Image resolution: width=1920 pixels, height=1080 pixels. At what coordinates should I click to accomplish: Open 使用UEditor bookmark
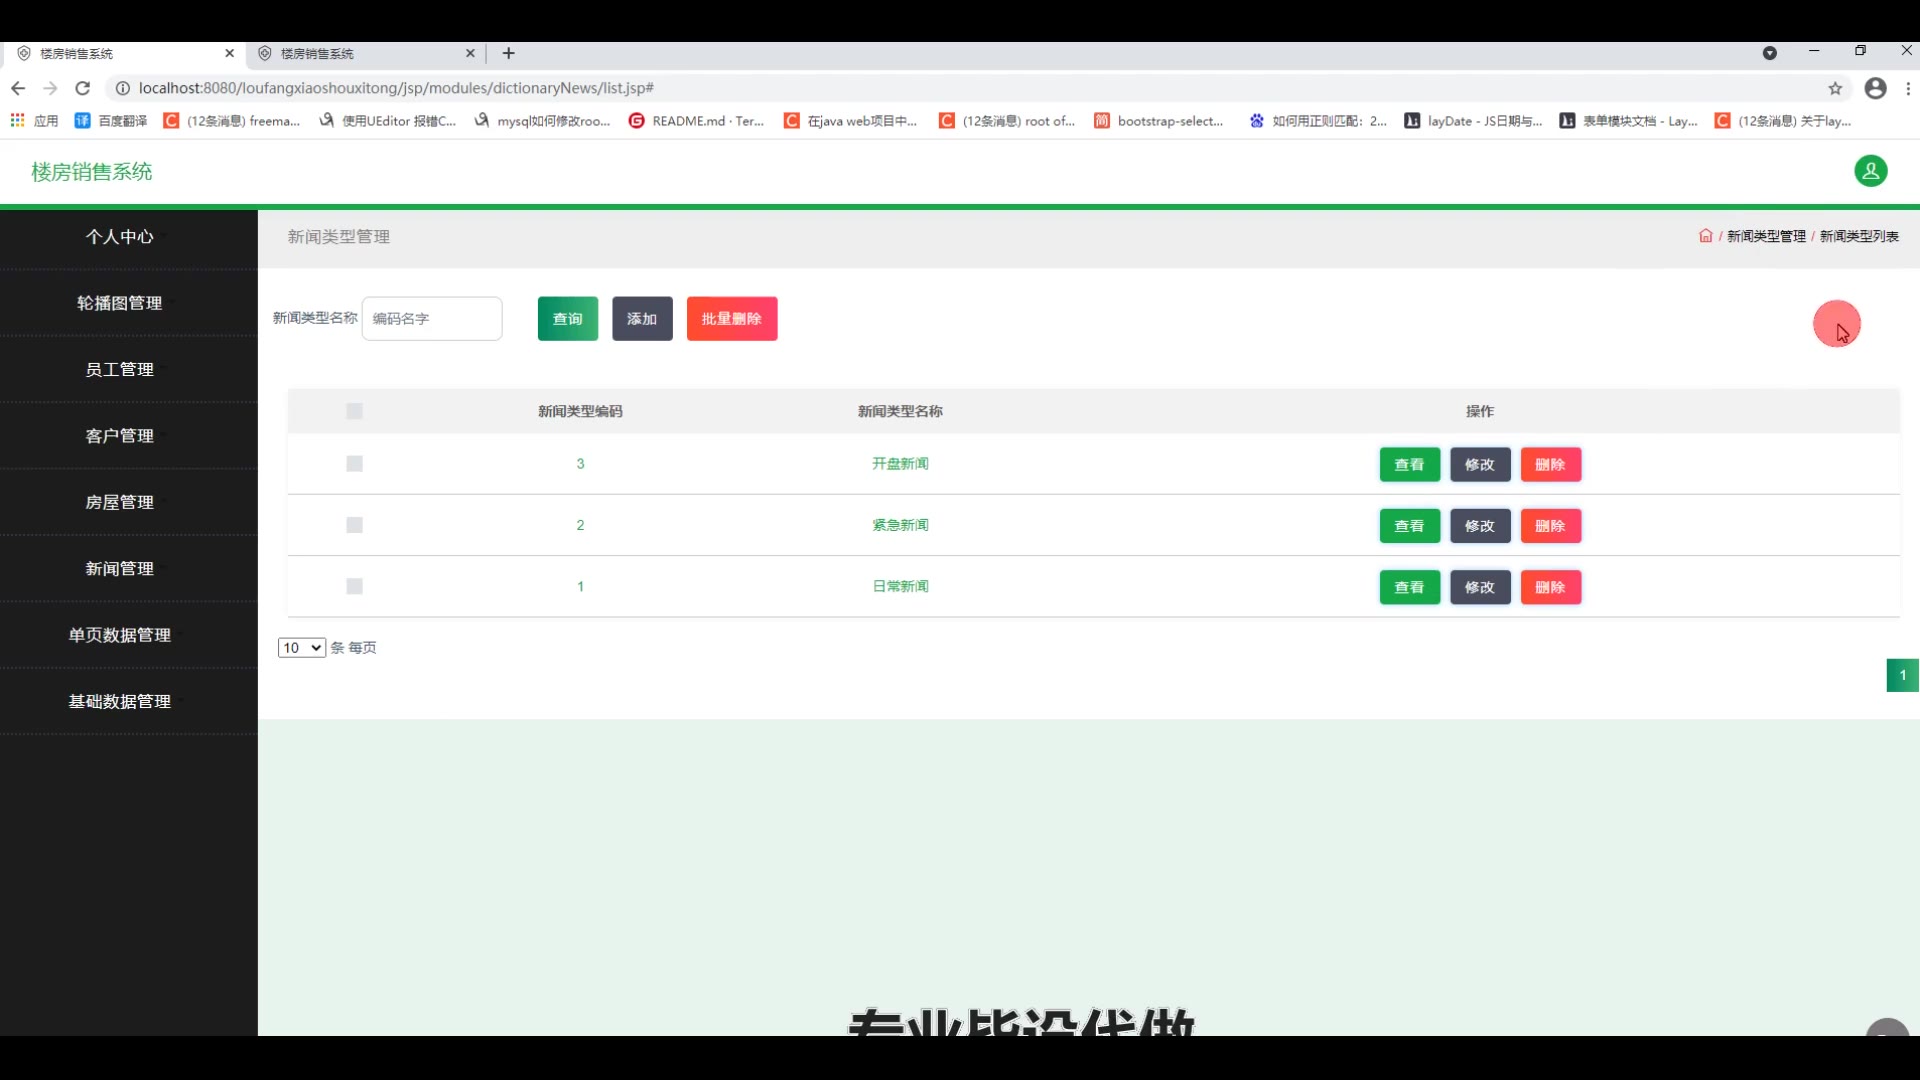387,120
